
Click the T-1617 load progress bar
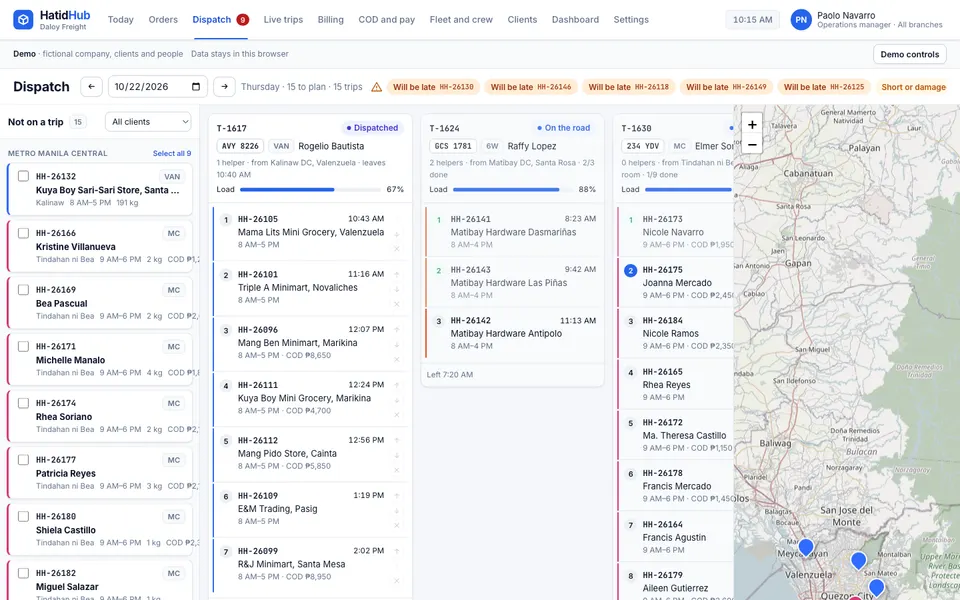tap(310, 190)
